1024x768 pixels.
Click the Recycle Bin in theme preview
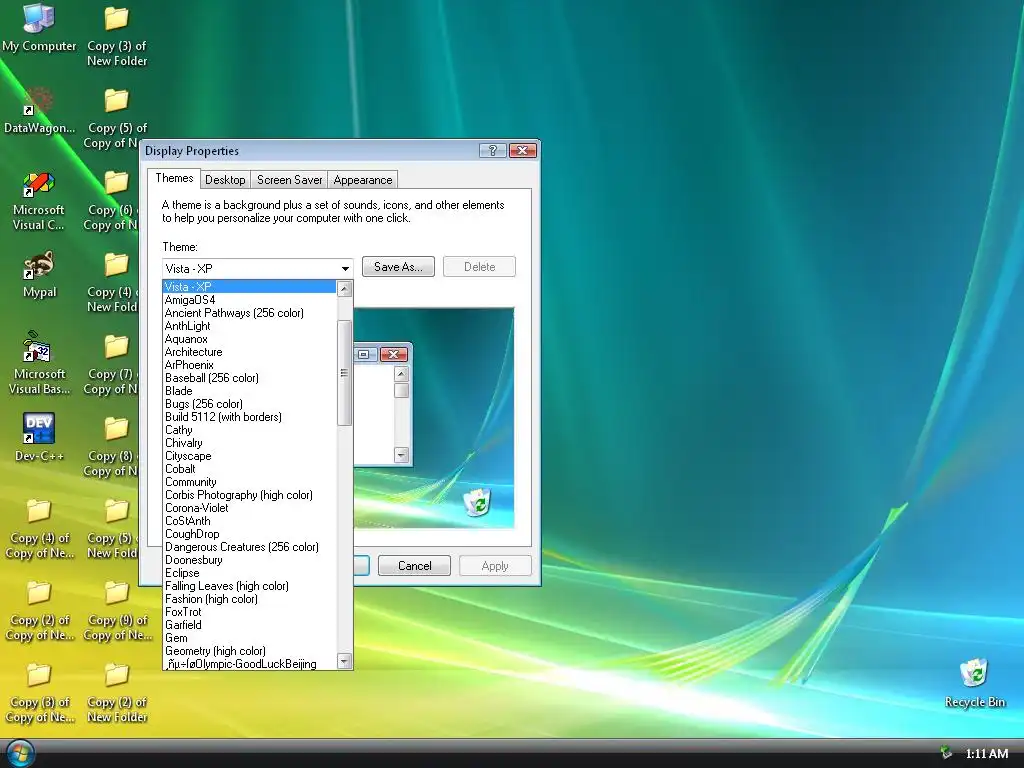(477, 502)
